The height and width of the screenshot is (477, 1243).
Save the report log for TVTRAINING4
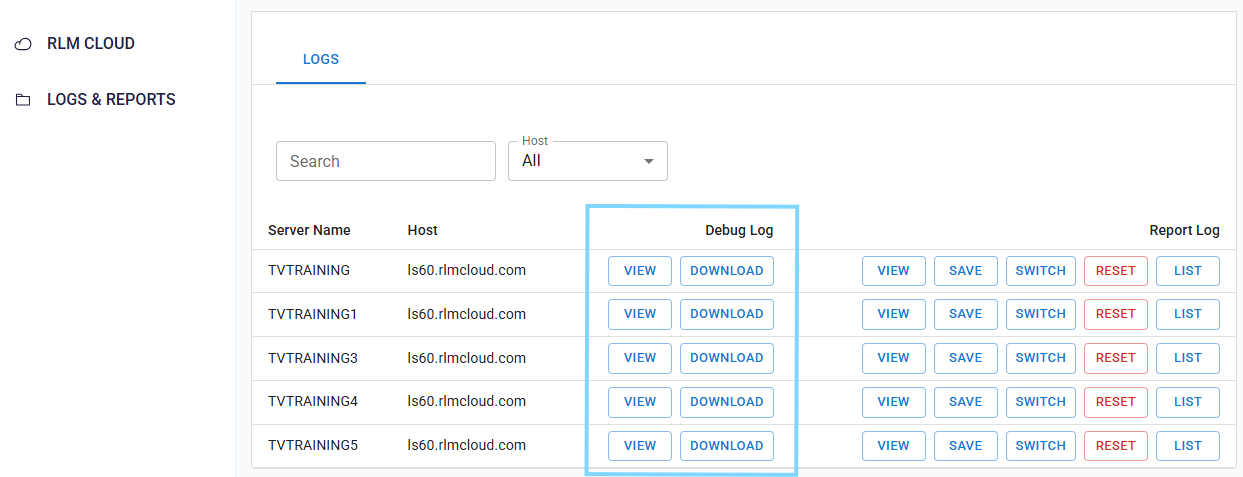point(966,402)
